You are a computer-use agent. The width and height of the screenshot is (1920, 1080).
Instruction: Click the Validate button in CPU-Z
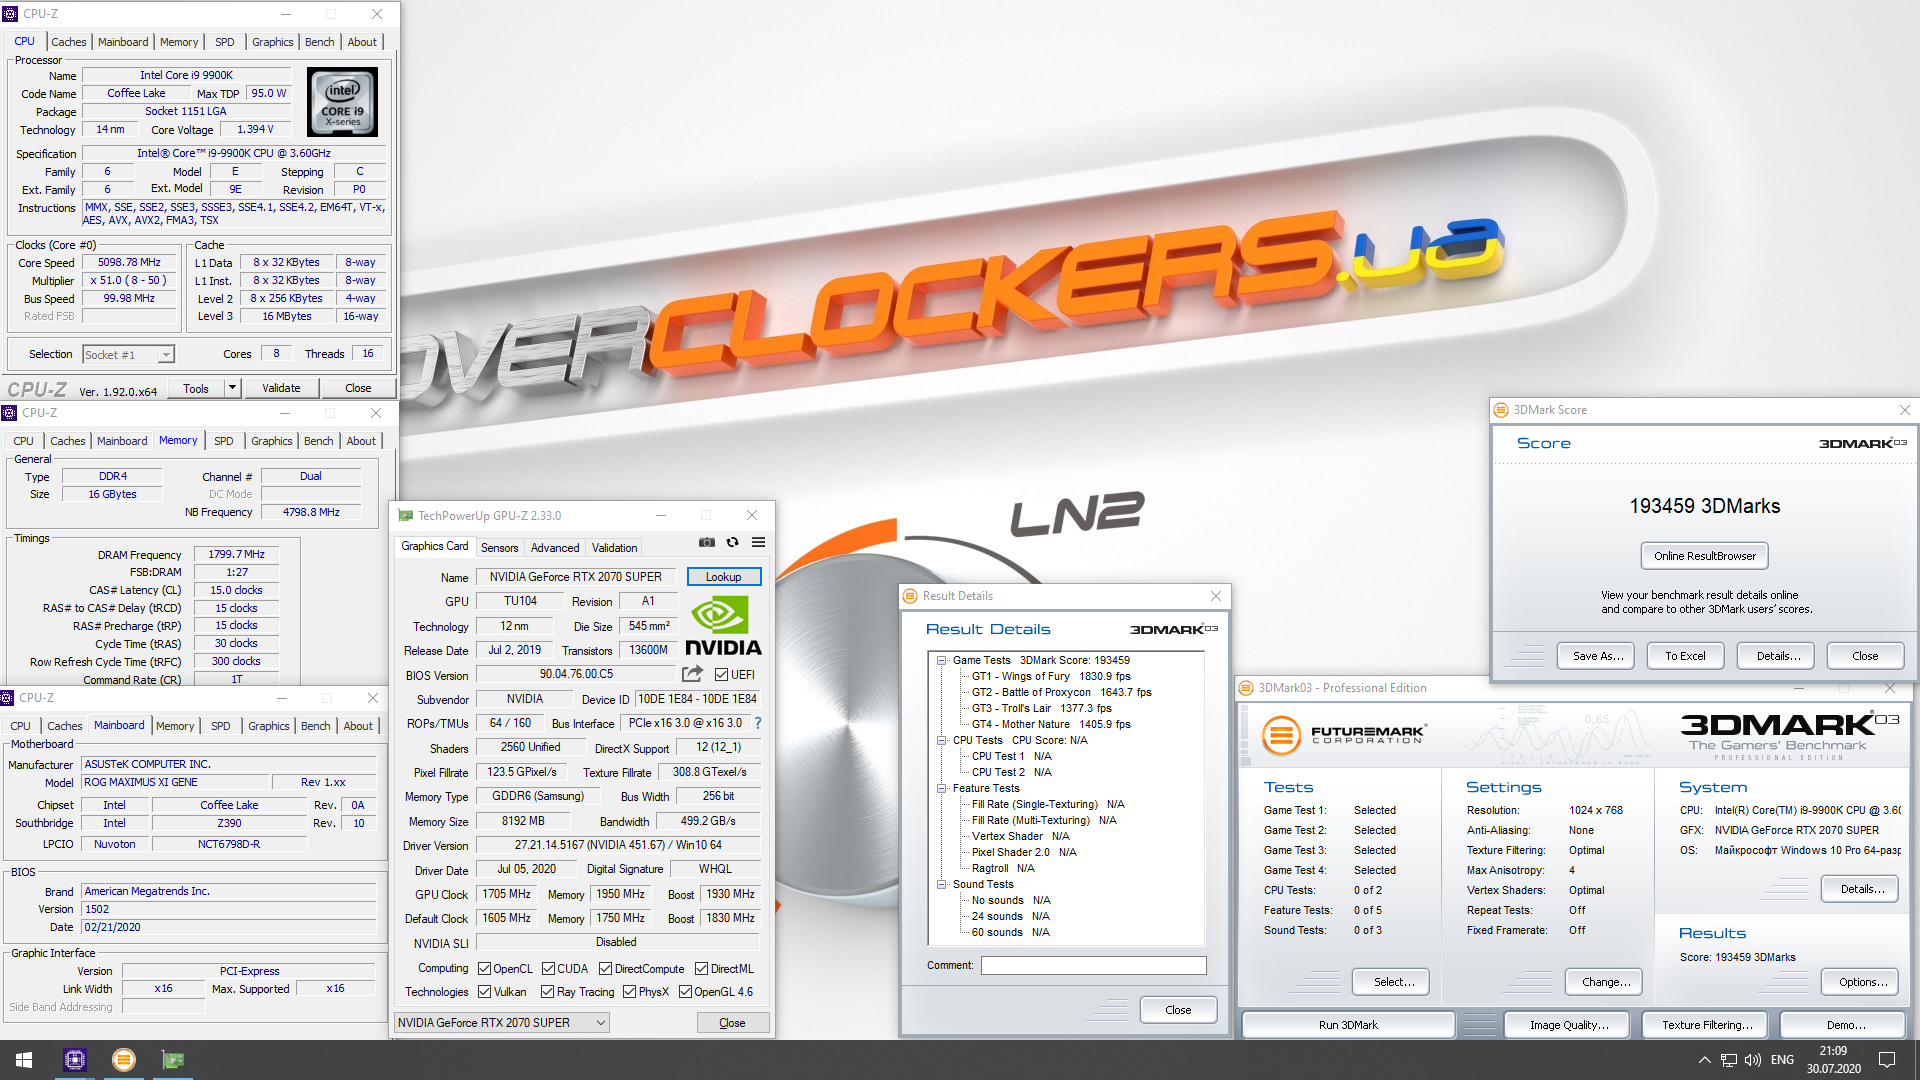[281, 388]
